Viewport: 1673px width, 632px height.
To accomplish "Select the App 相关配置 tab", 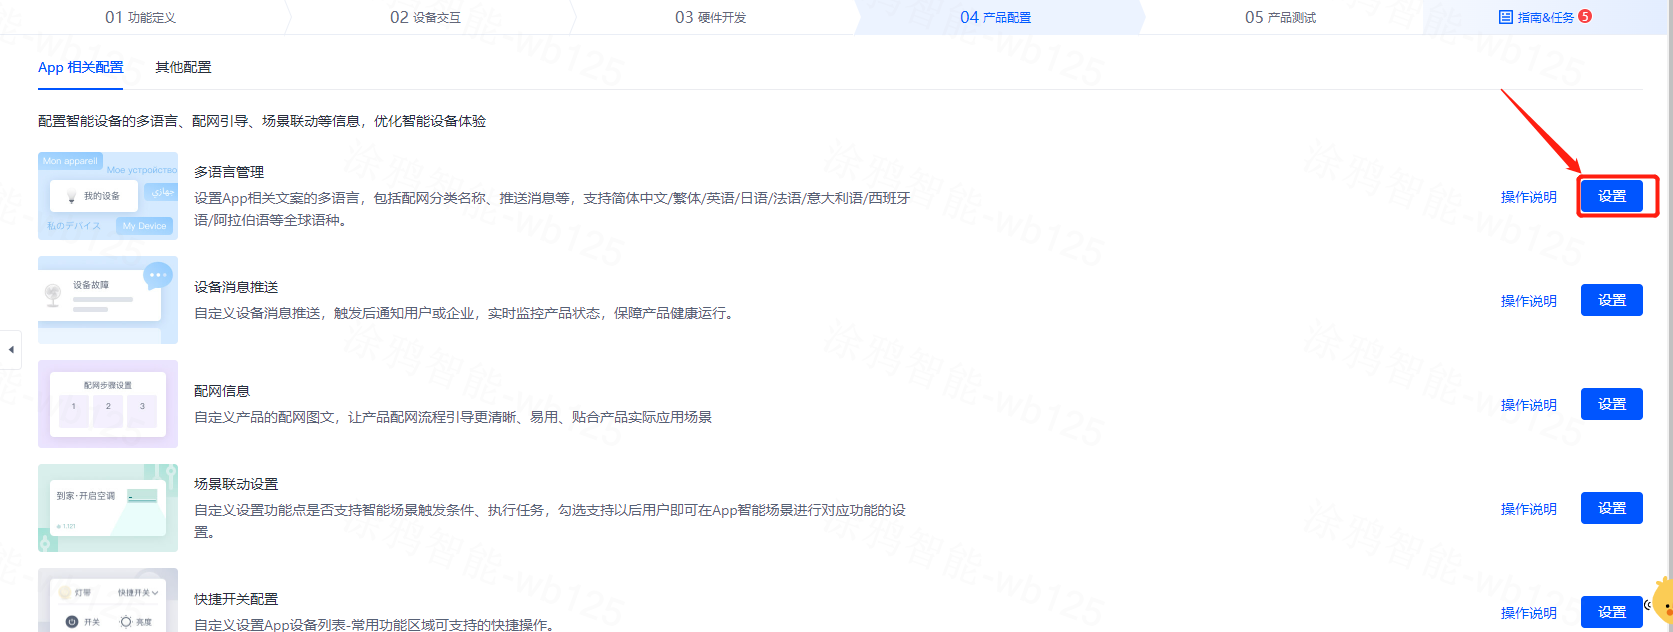I will (x=81, y=67).
